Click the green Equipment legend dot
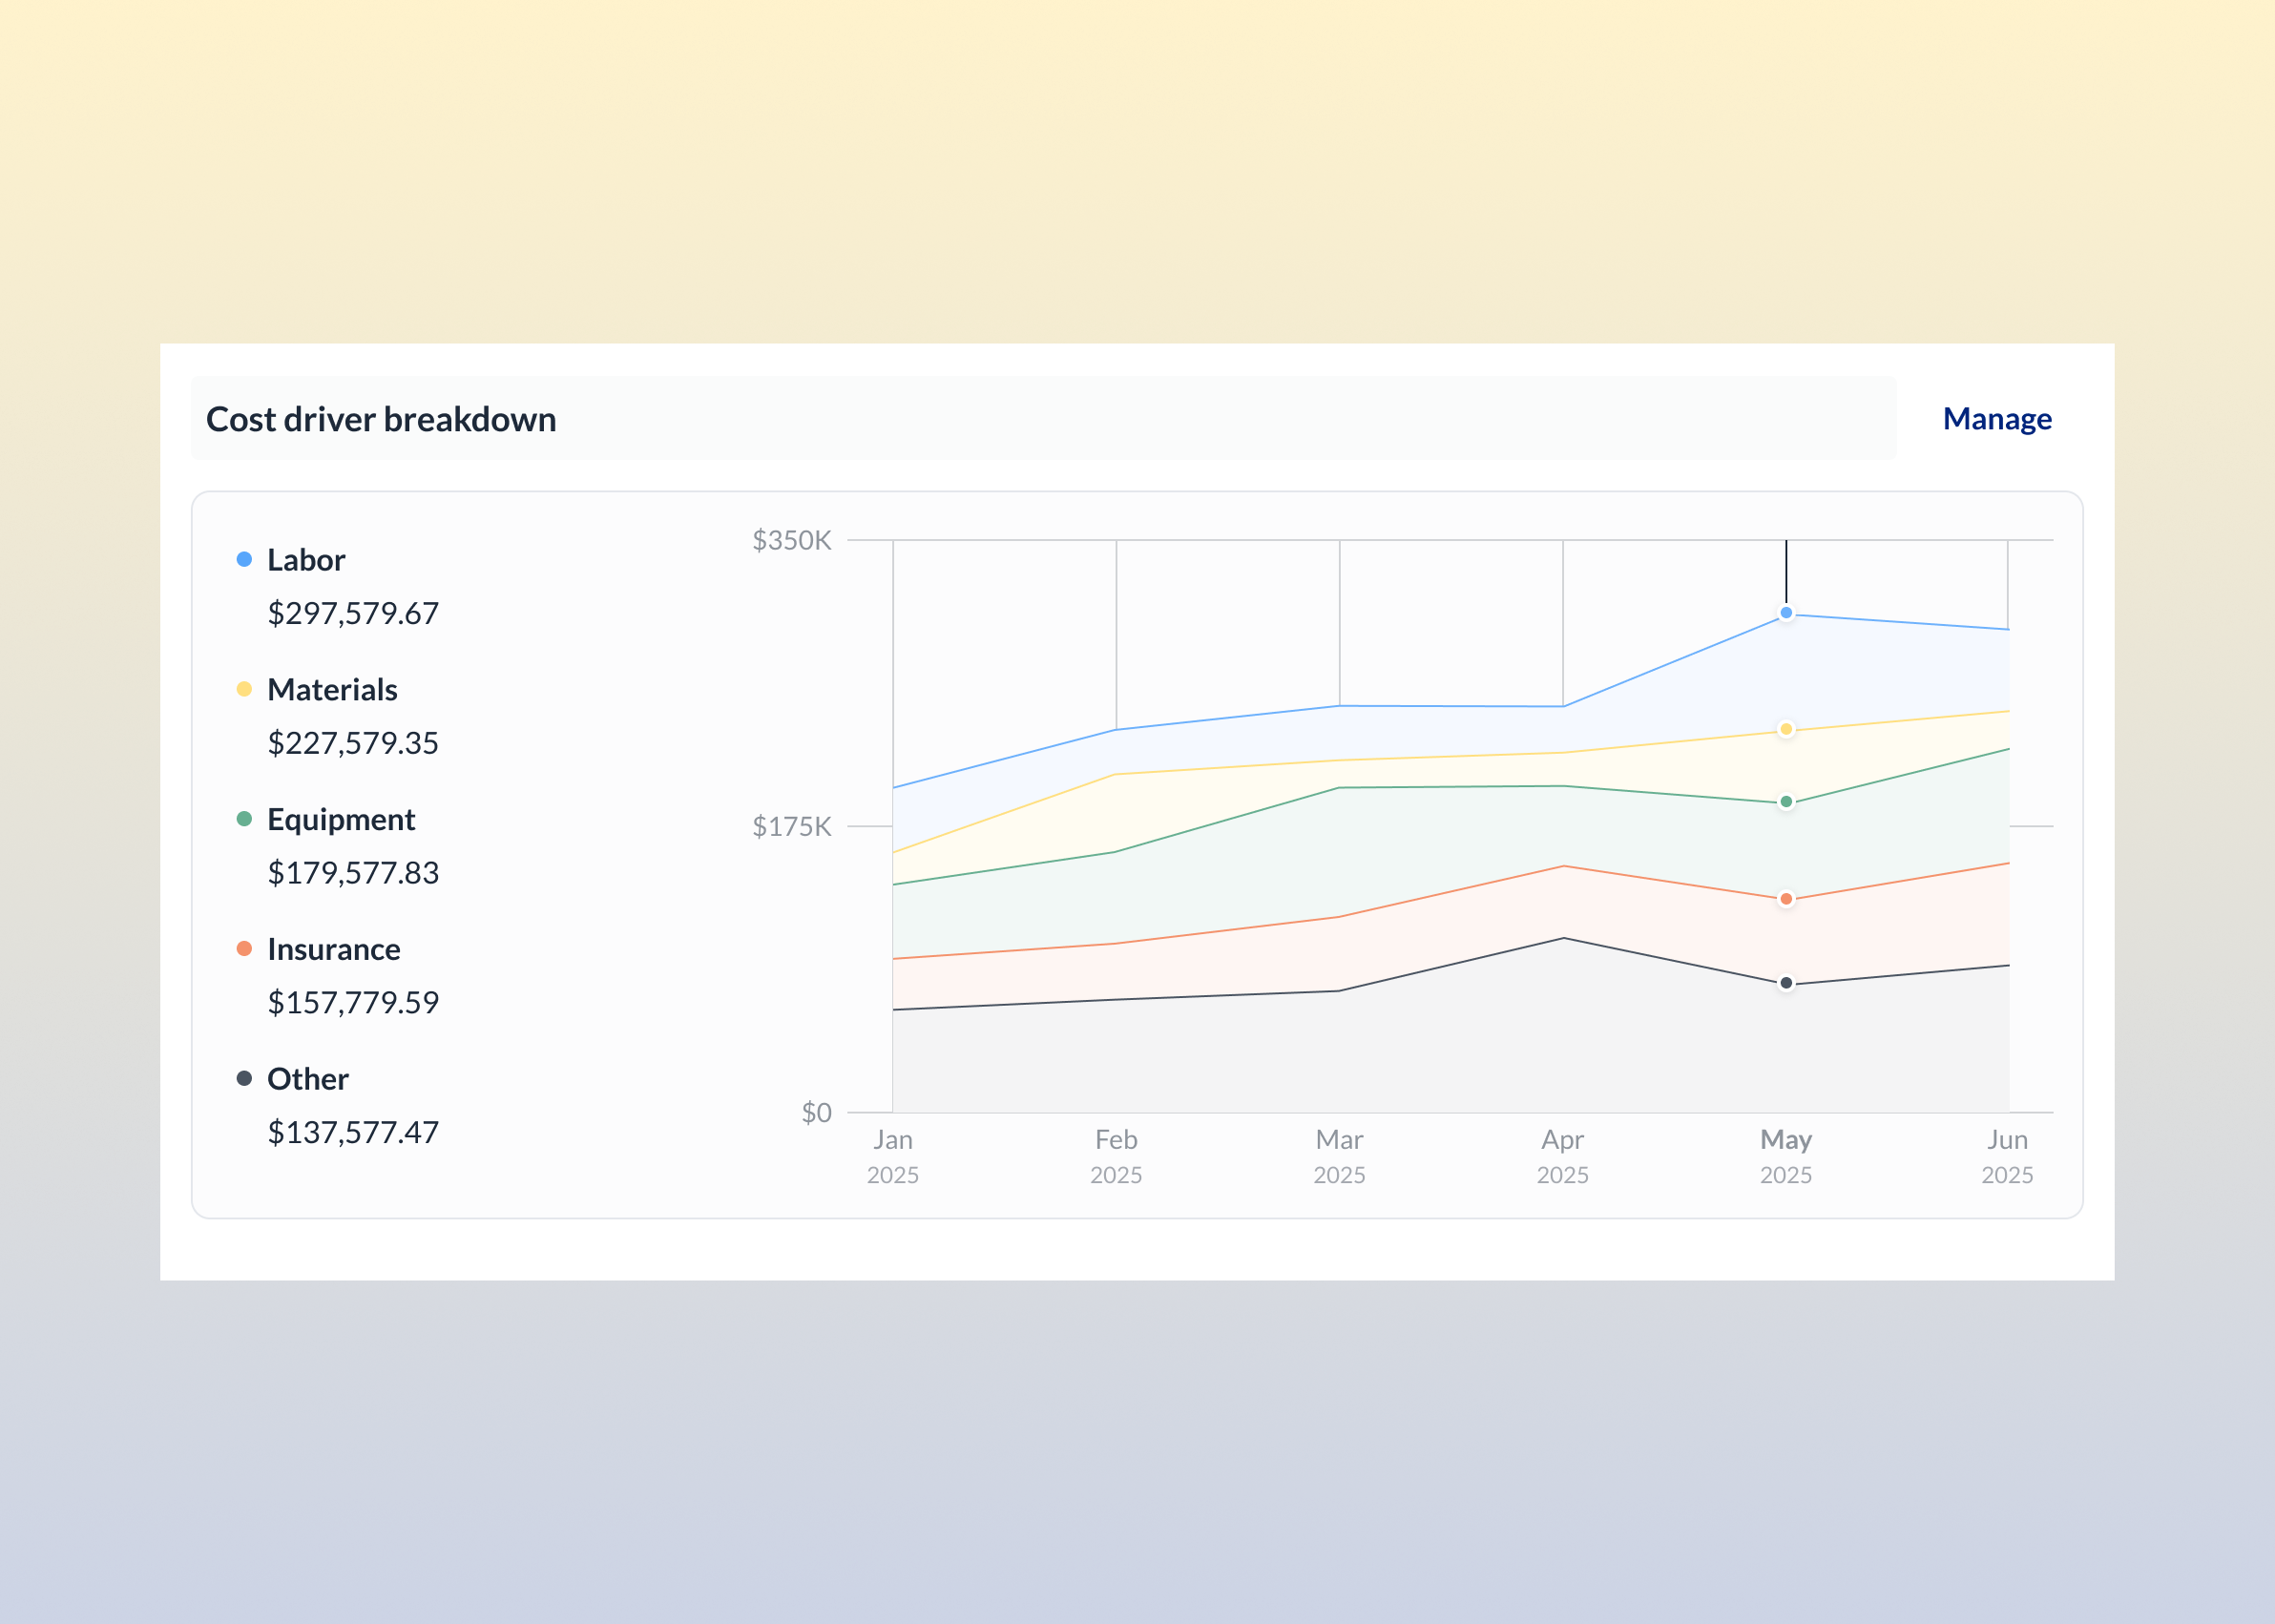This screenshot has width=2275, height=1624. click(244, 819)
